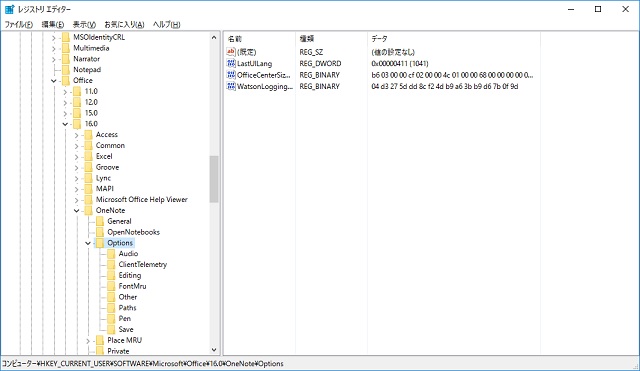The width and height of the screenshot is (640, 371).
Task: Click the Common folder icon
Action: point(89,145)
